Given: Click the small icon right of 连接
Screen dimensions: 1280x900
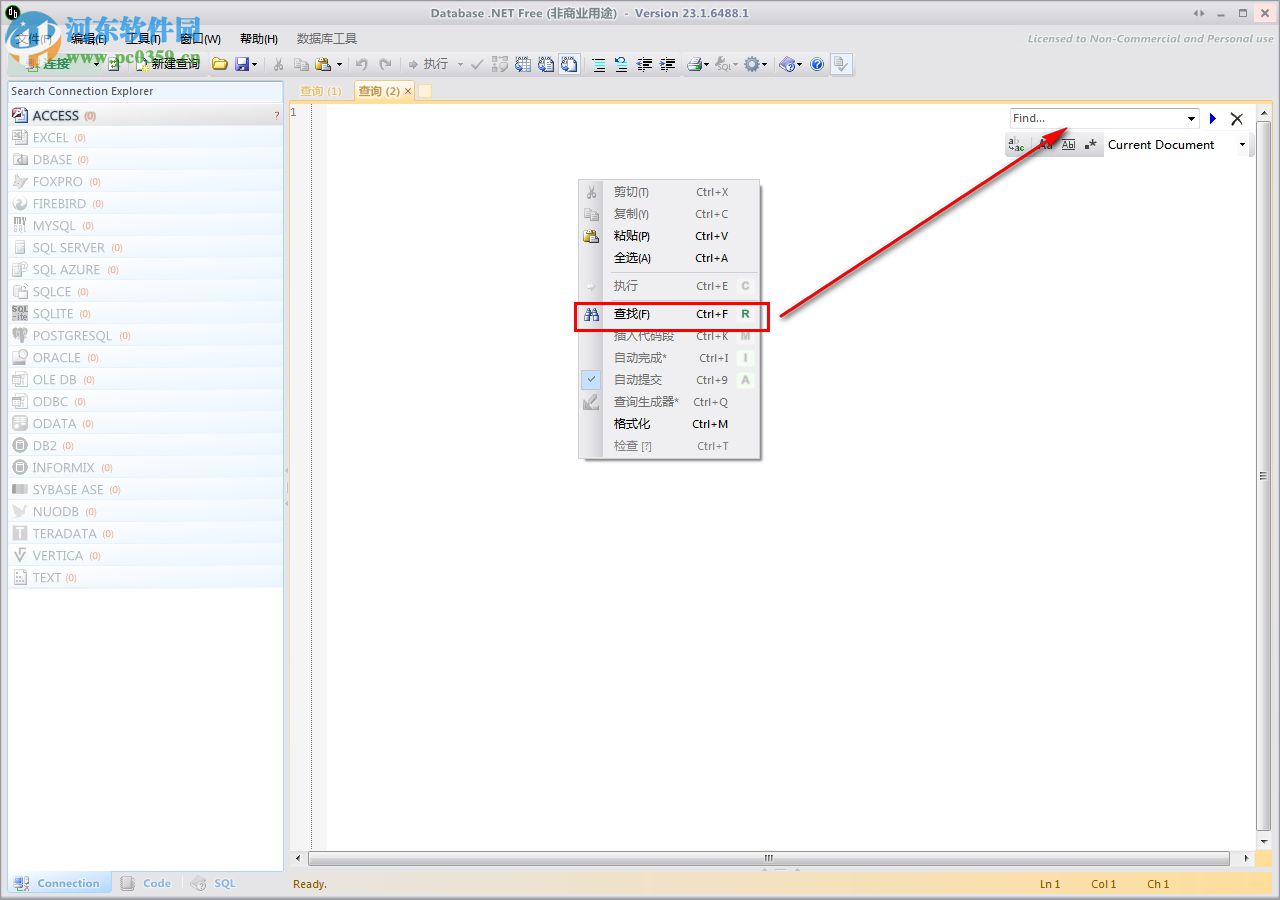Looking at the screenshot, I should (113, 64).
